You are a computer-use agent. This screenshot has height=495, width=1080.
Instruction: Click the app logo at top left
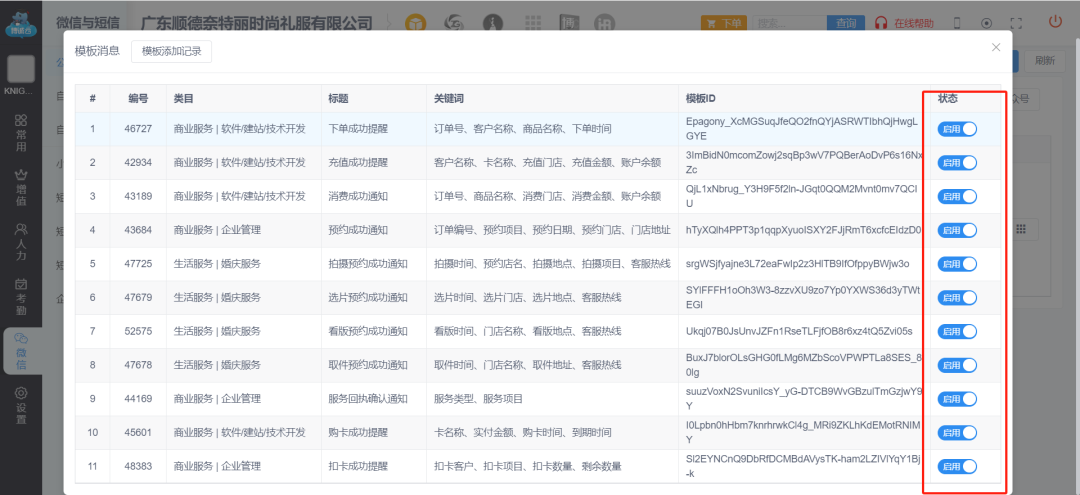(x=21, y=23)
